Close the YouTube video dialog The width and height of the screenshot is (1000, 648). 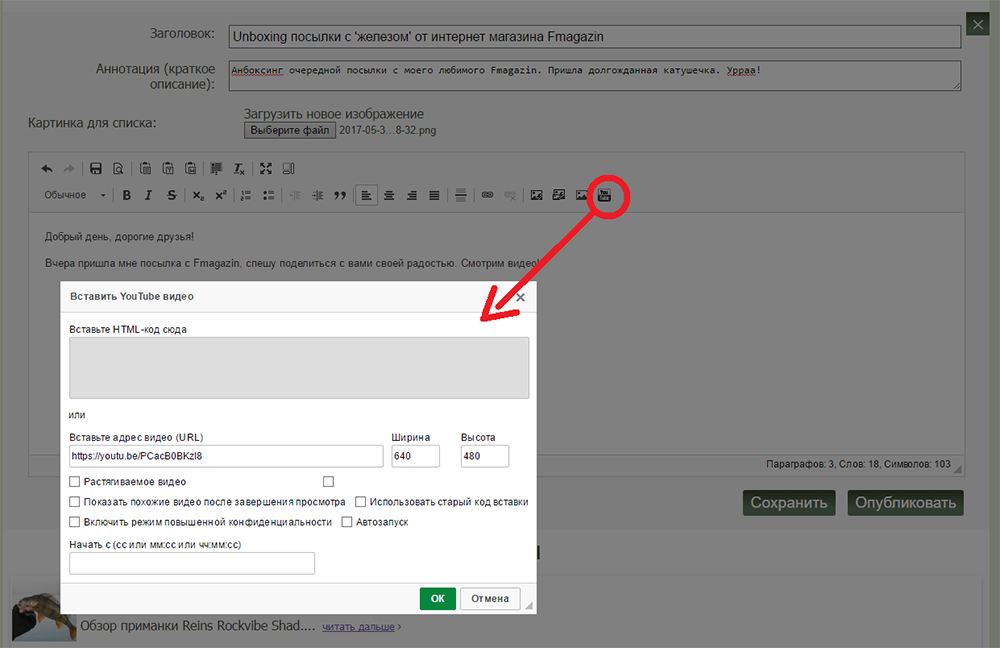[520, 296]
